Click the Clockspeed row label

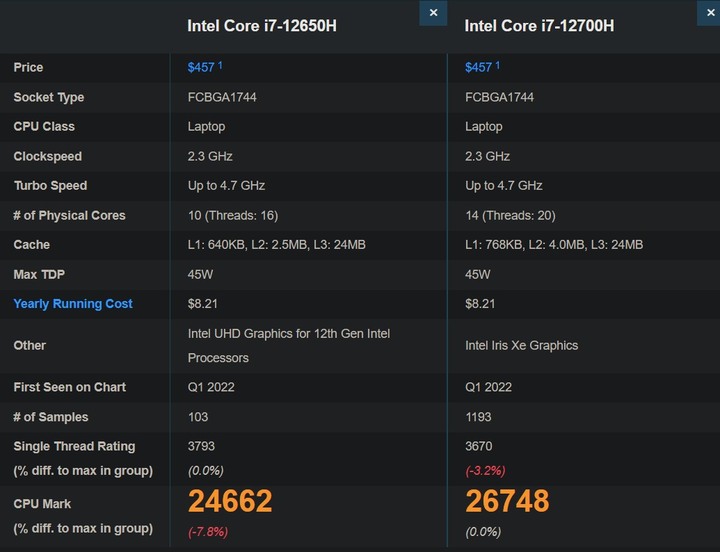tap(48, 156)
